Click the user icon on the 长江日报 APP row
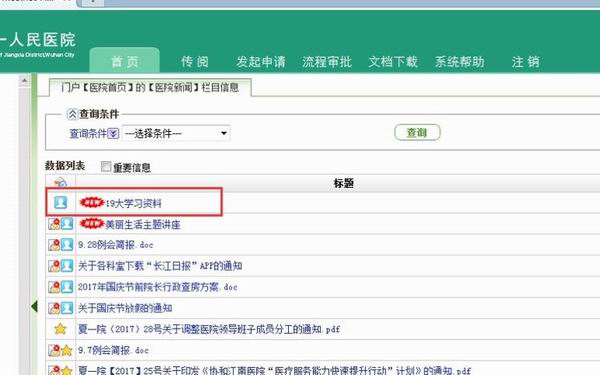This screenshot has height=375, width=600. pos(67,266)
